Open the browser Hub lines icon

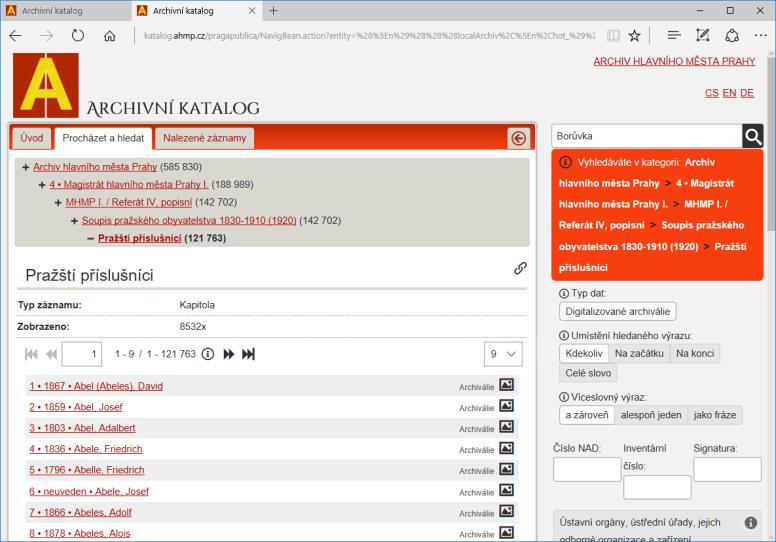click(x=674, y=35)
